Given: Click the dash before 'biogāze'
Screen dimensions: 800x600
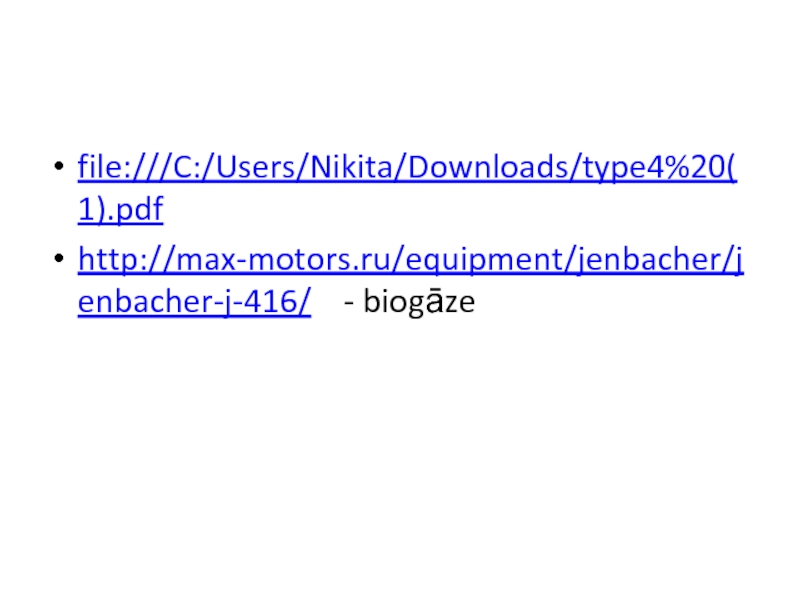Looking at the screenshot, I should (349, 304).
